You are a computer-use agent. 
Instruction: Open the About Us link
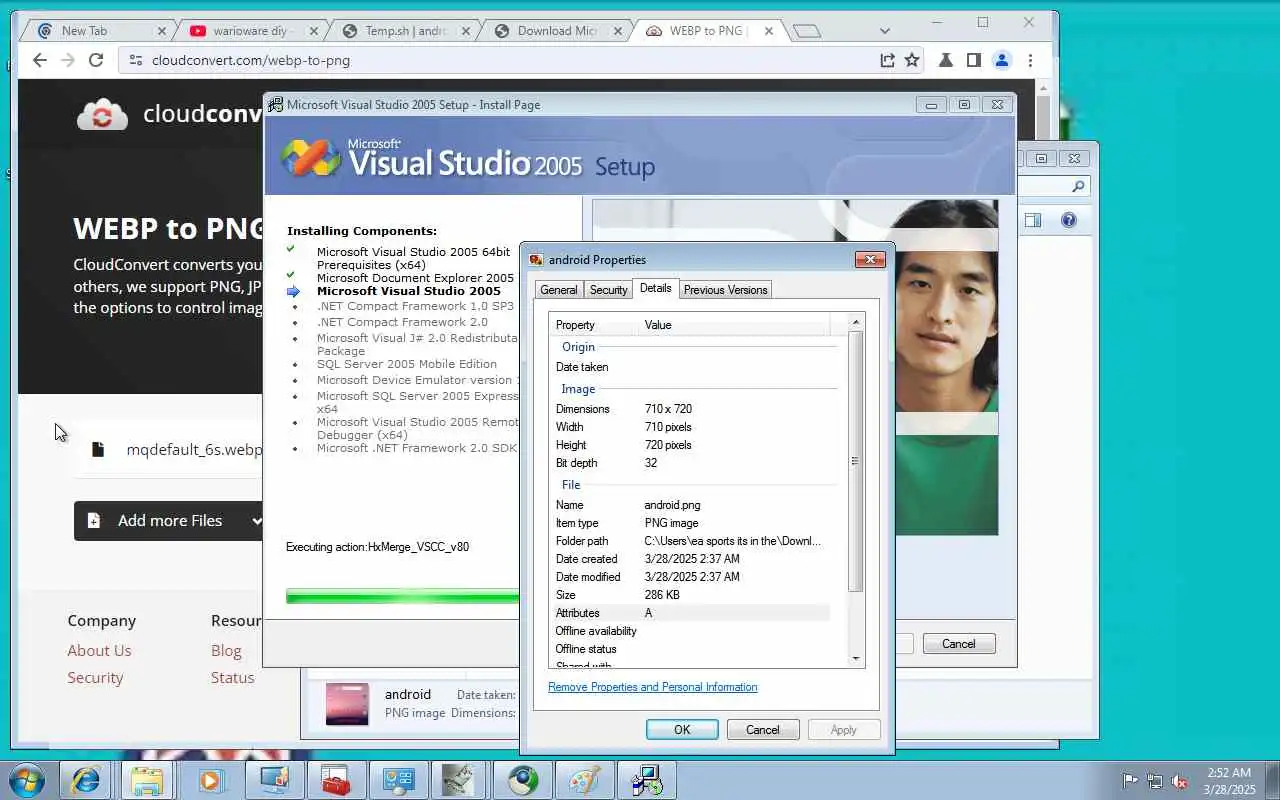pyautogui.click(x=99, y=650)
